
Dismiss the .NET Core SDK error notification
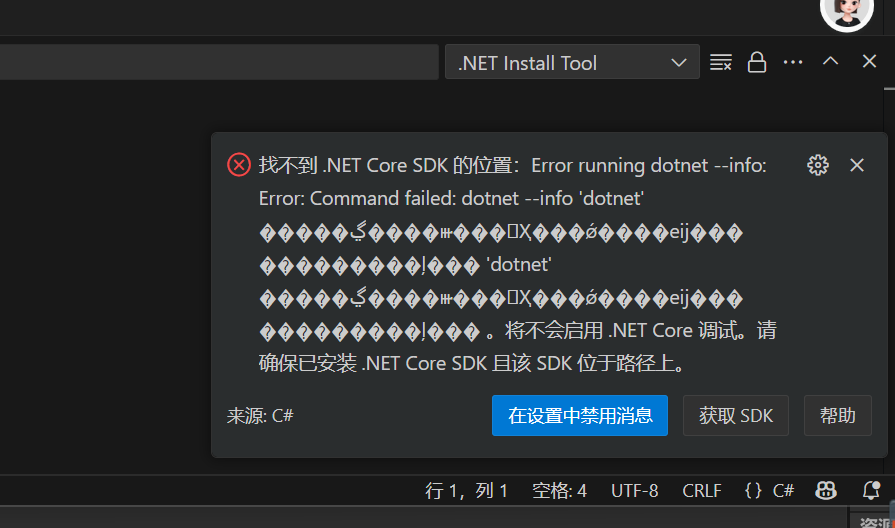[857, 166]
